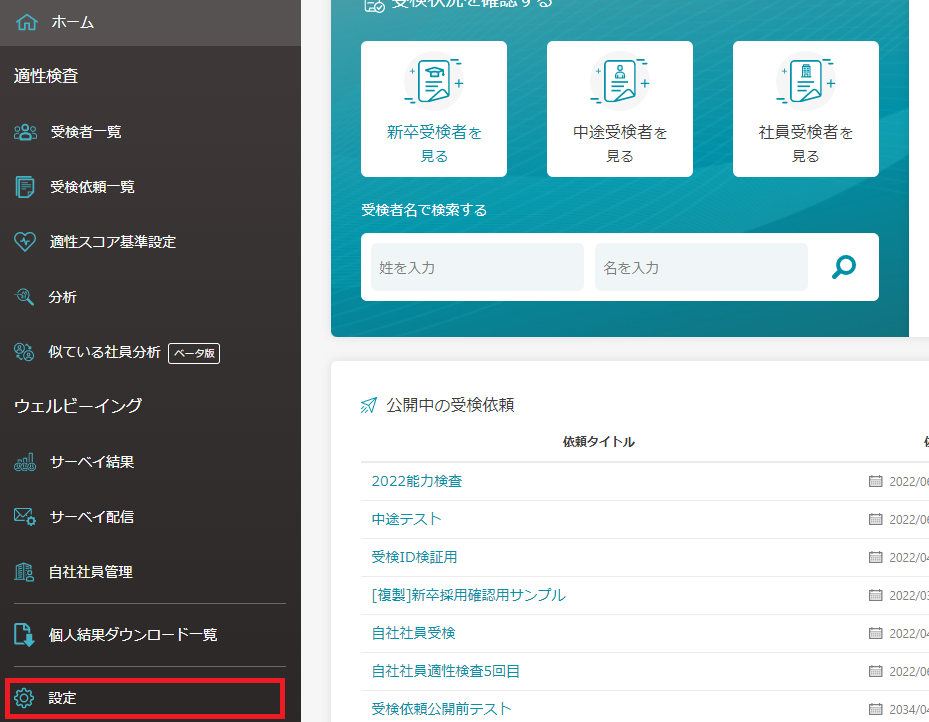
Task: Open the 社員受検者を見る card
Action: pos(806,109)
